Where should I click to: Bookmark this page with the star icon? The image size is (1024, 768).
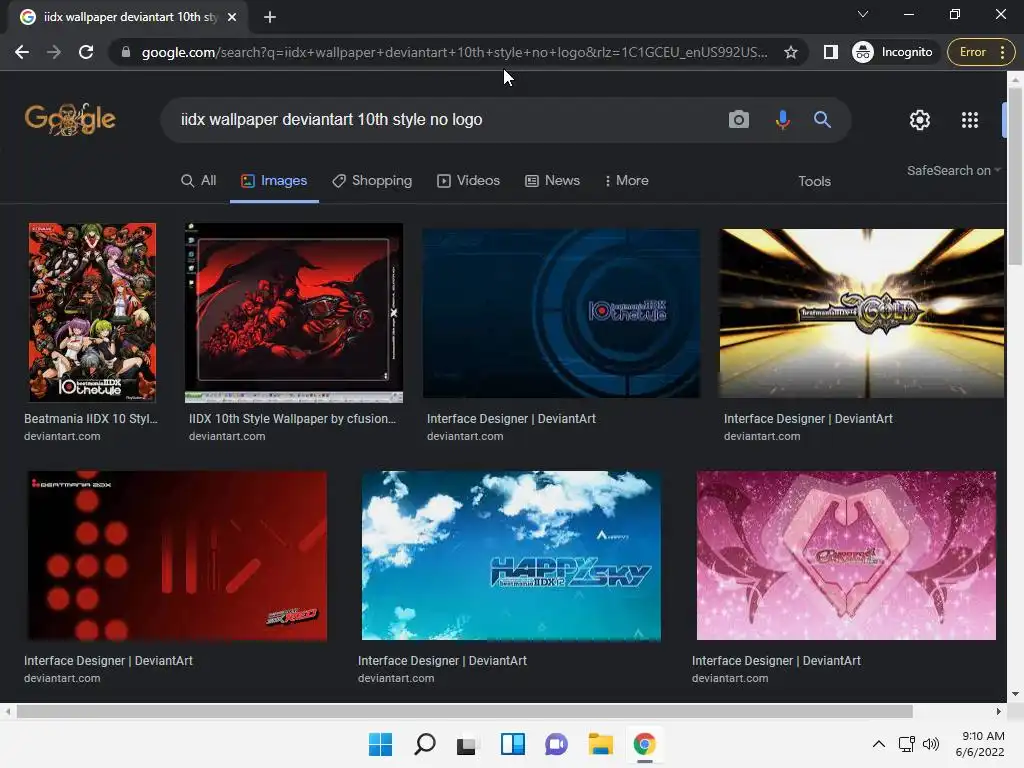[791, 52]
